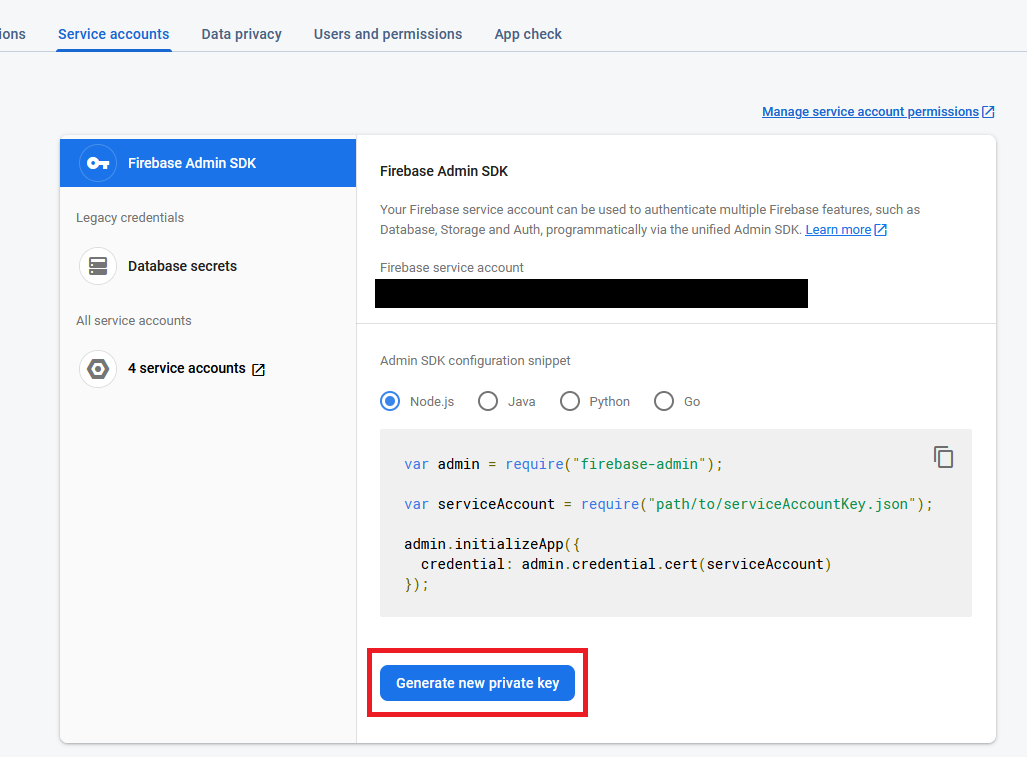Click the redacted Firebase service account field

[591, 293]
